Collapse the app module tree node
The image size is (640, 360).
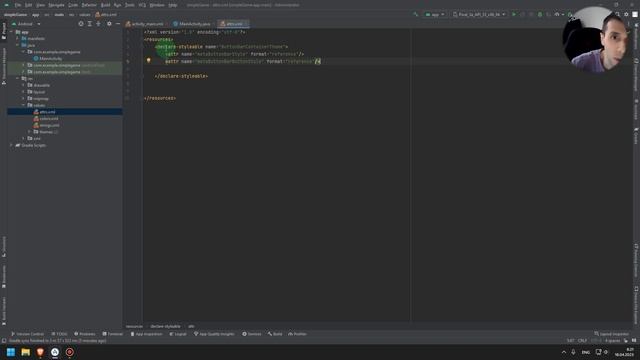(x=11, y=32)
